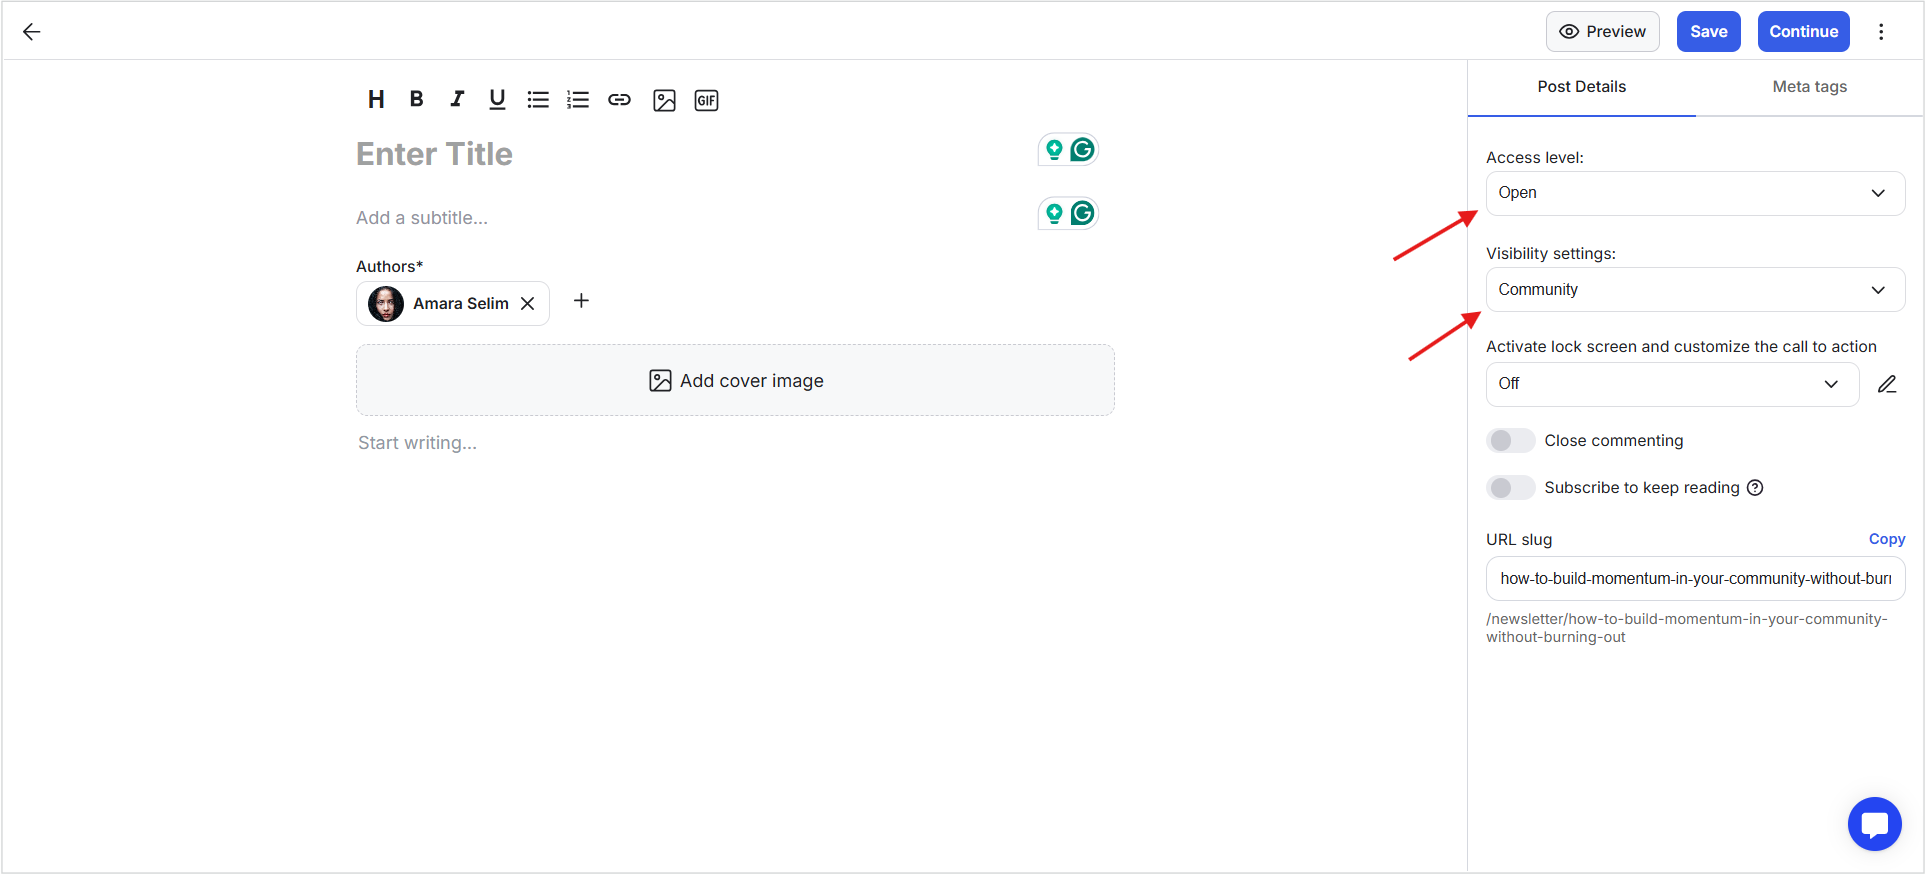The height and width of the screenshot is (875, 1925).
Task: Click the lightbulb suggestion icon beside the title
Action: point(1054,150)
